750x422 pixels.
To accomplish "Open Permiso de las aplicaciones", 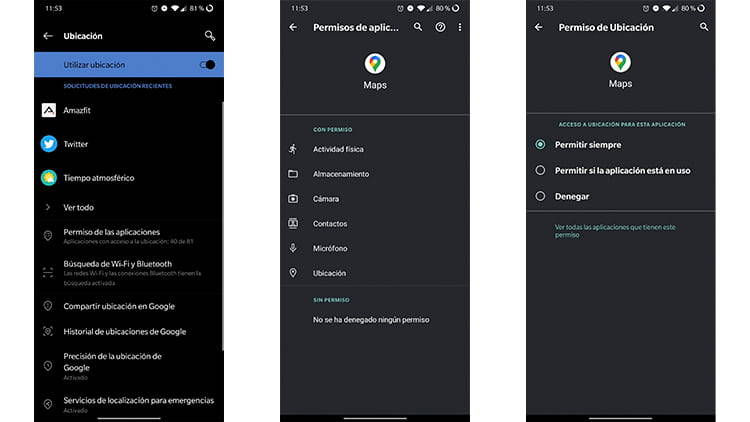I will [110, 236].
